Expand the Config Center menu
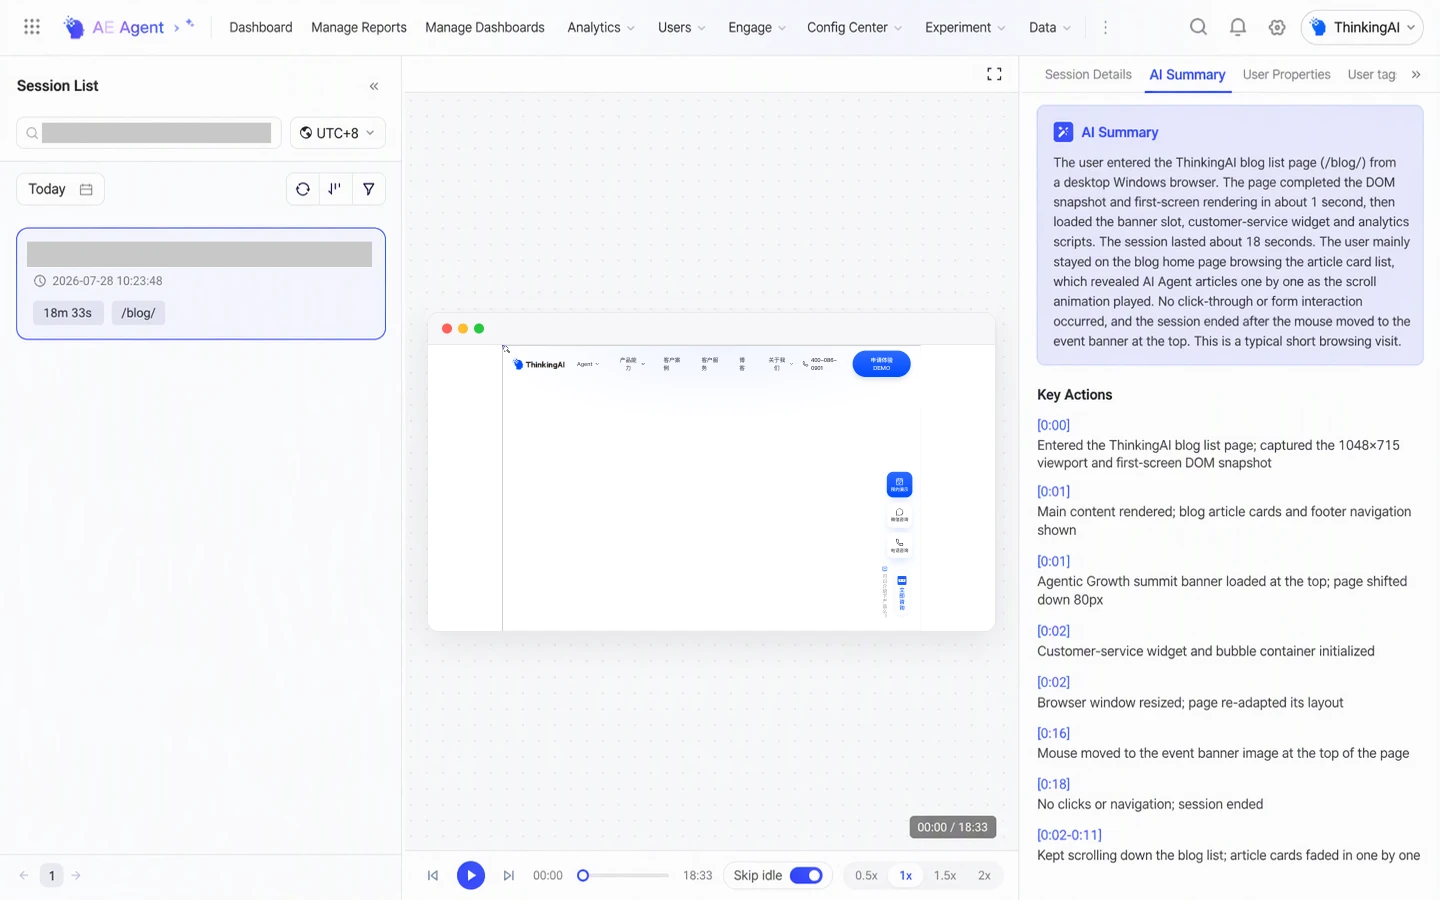 (x=855, y=27)
